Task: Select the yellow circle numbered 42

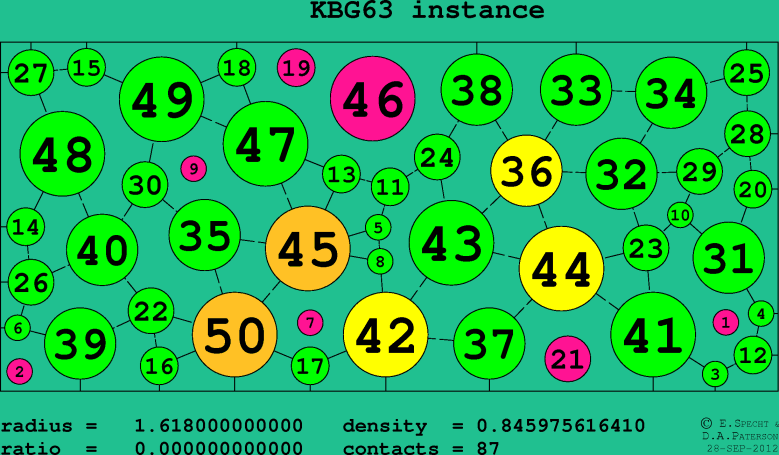Action: click(x=386, y=335)
